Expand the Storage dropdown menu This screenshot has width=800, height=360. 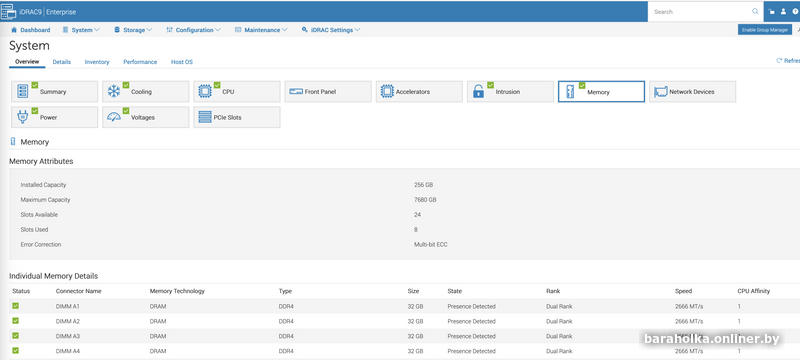[133, 30]
